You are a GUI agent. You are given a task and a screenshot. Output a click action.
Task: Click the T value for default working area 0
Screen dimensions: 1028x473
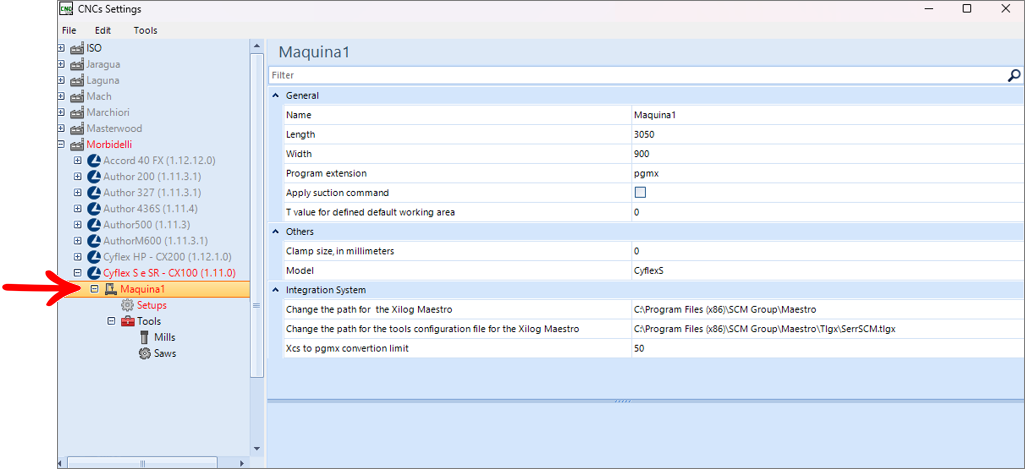click(x=827, y=213)
